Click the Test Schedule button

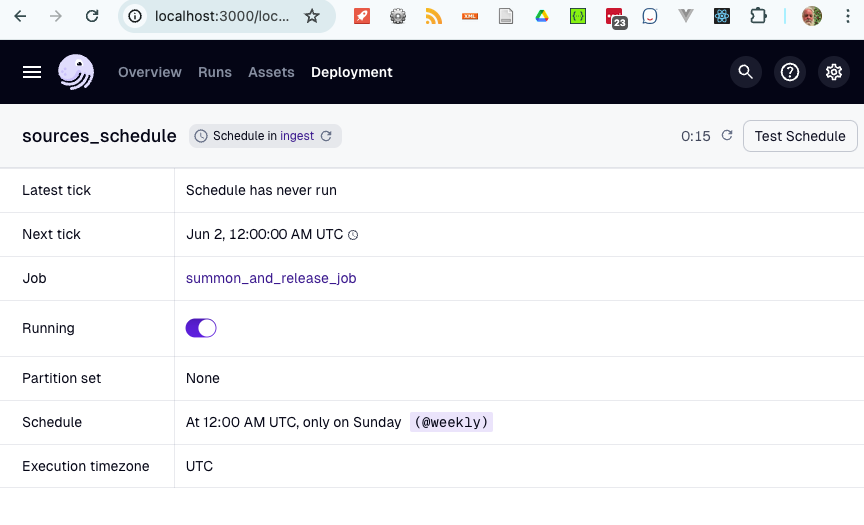pyautogui.click(x=800, y=136)
